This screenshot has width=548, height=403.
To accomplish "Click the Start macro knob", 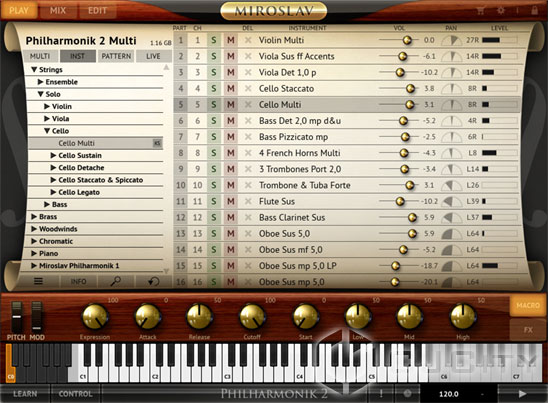I will pyautogui.click(x=305, y=317).
